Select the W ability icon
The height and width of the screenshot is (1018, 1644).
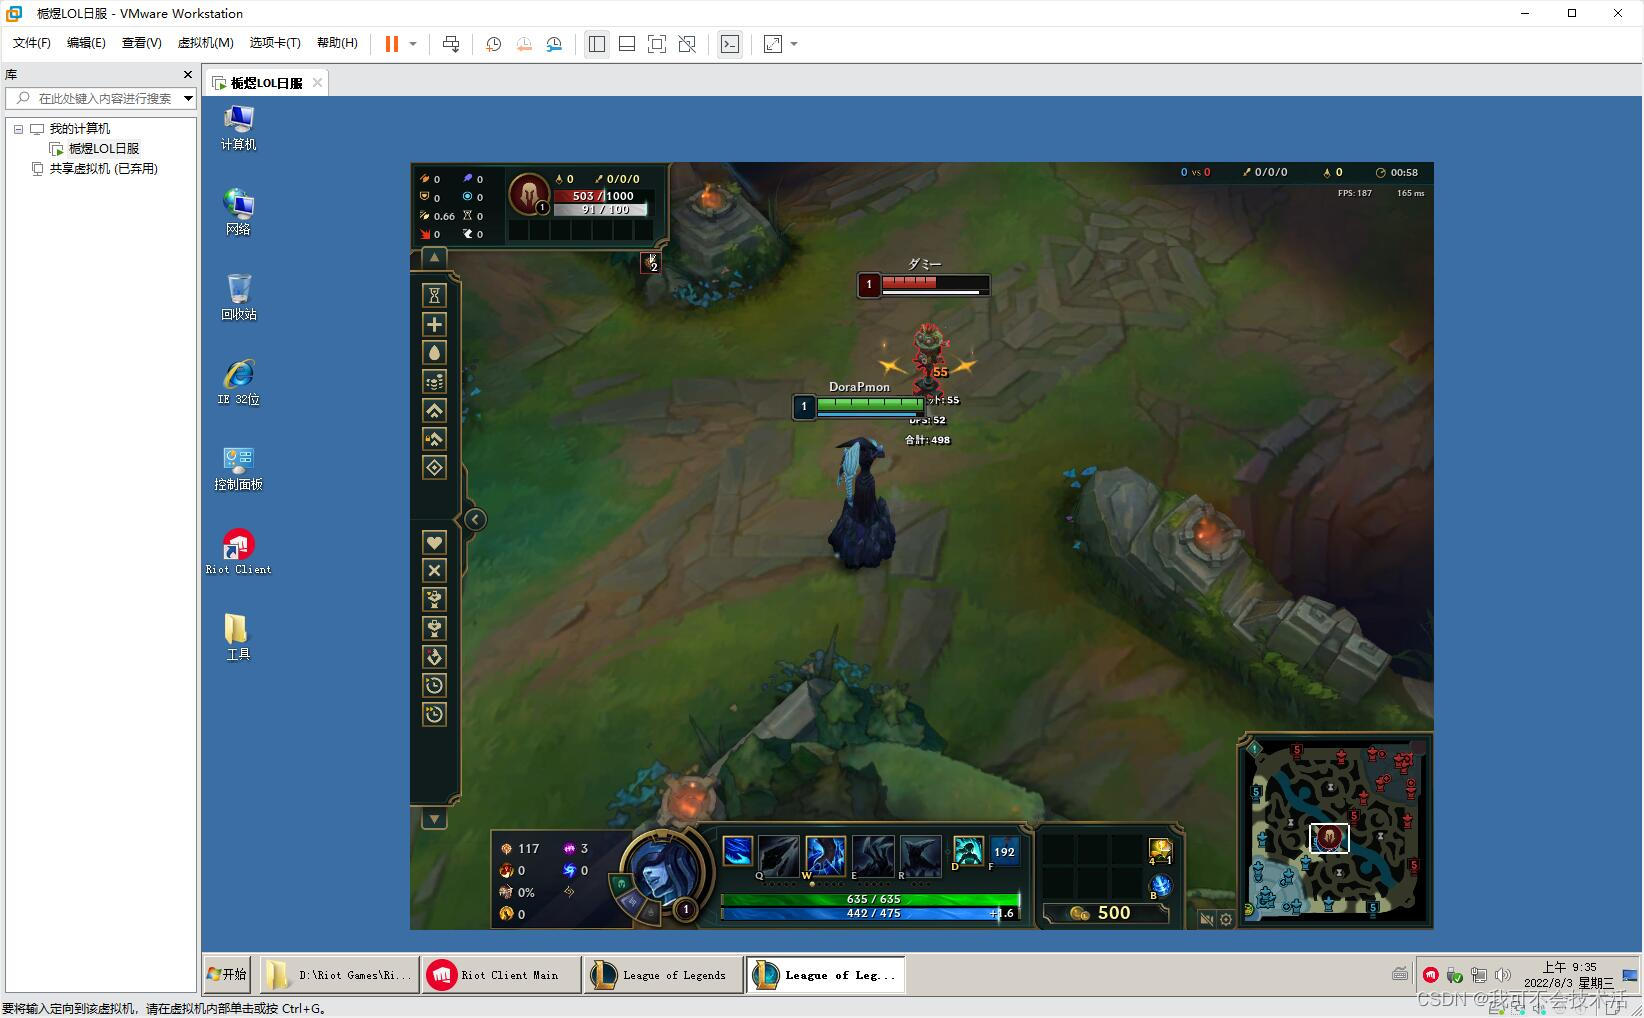click(826, 857)
